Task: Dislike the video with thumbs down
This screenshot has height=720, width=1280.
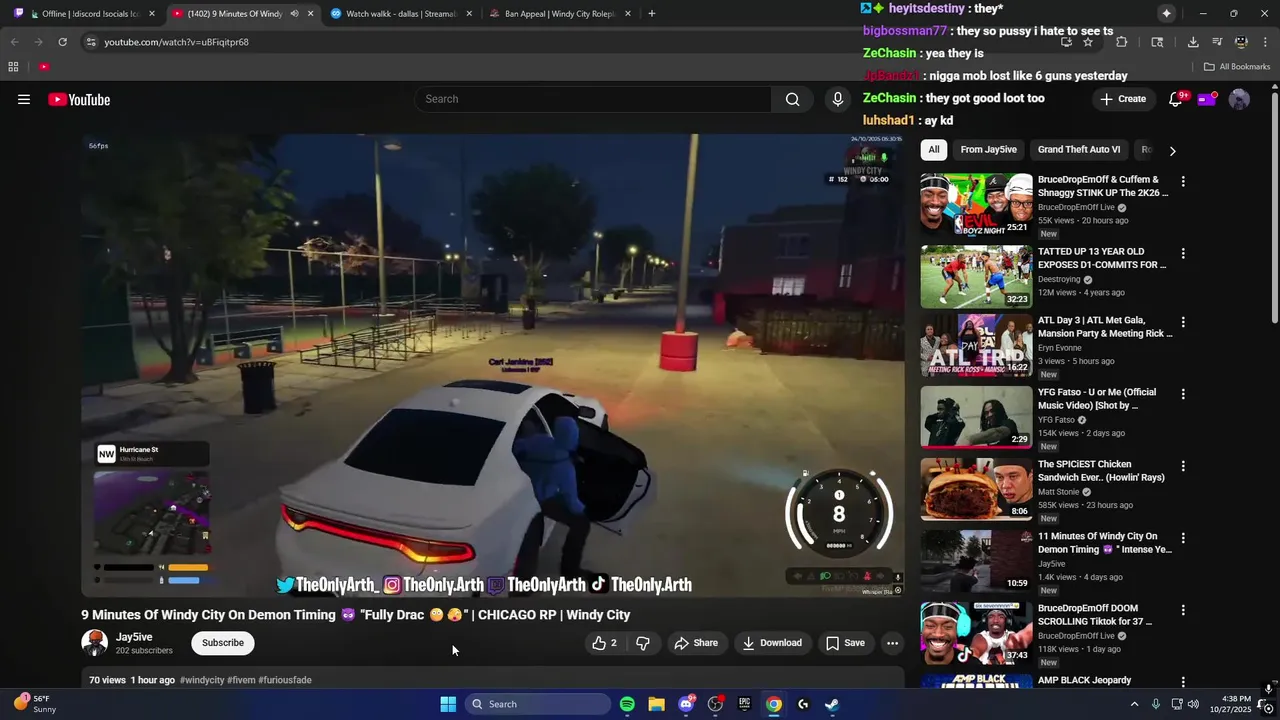Action: tap(643, 643)
